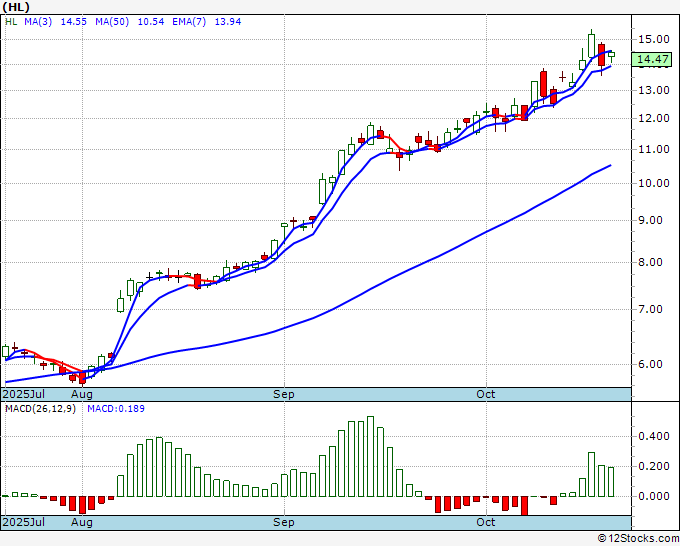
Task: Click Sep on the MACD timeline
Action: point(284,522)
